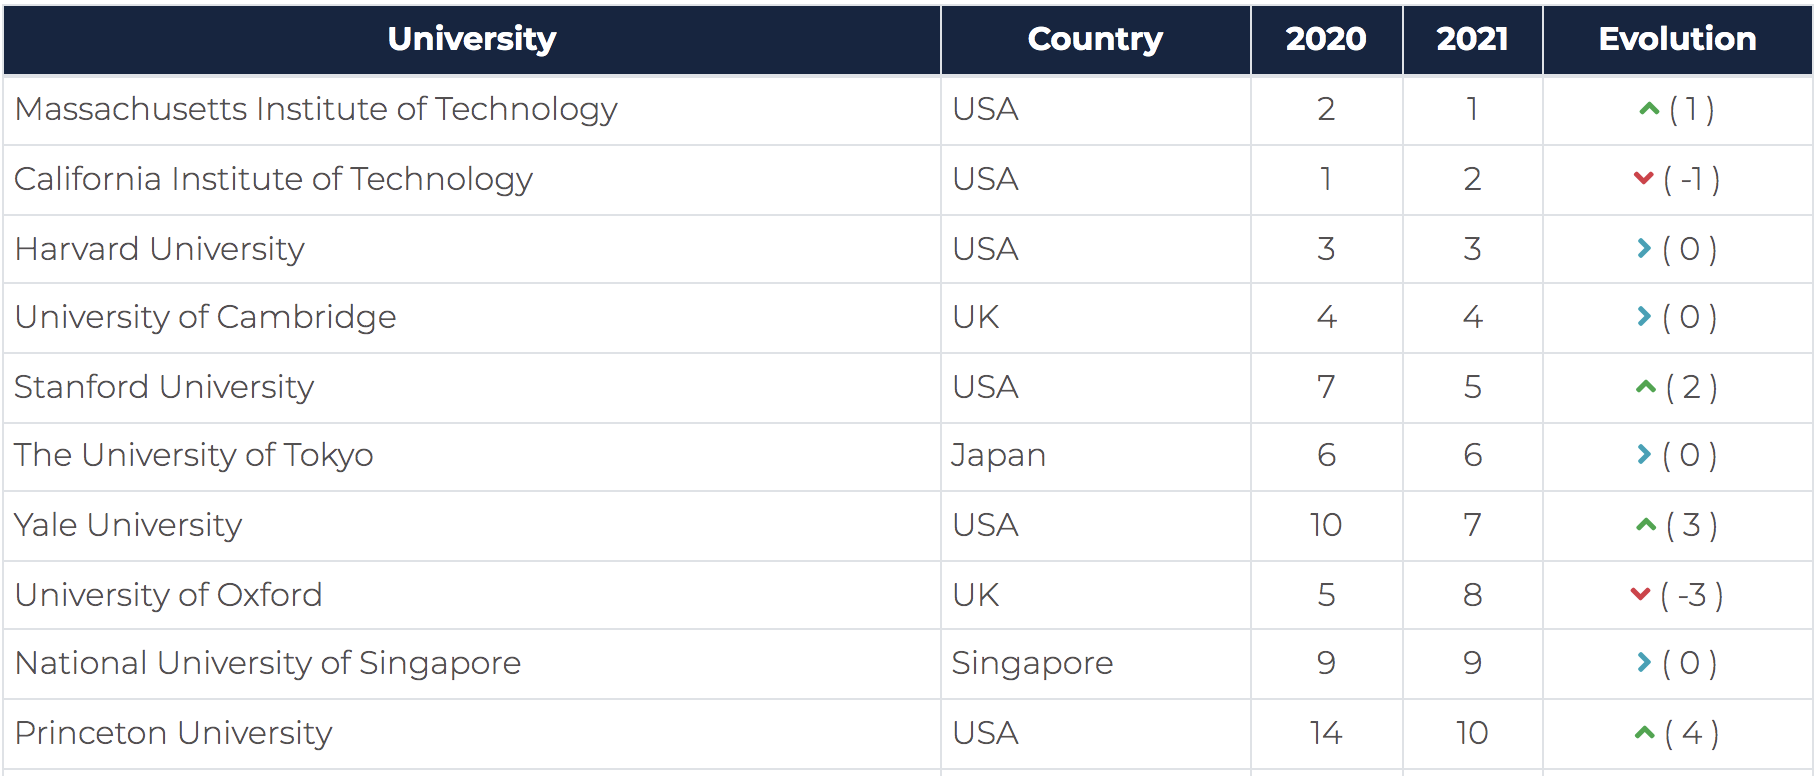
Task: Click the blue arrow in Singapore university row
Action: 1643,663
